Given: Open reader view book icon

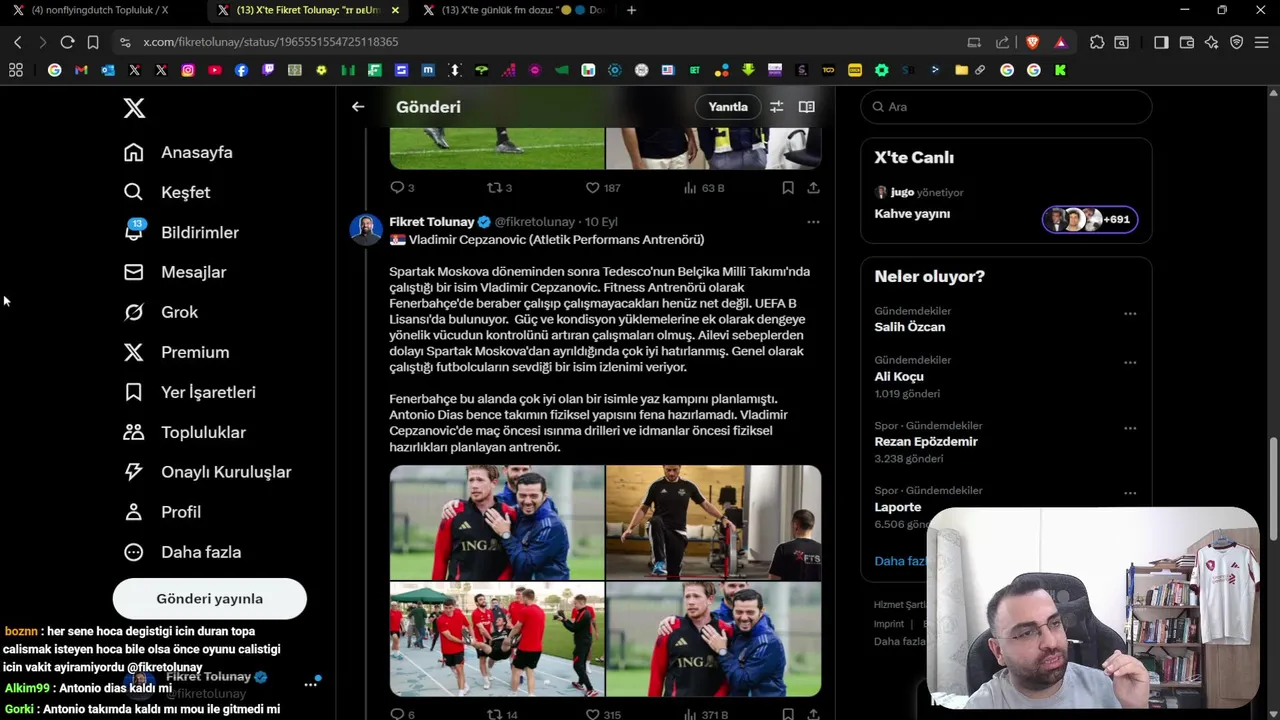Looking at the screenshot, I should [807, 107].
